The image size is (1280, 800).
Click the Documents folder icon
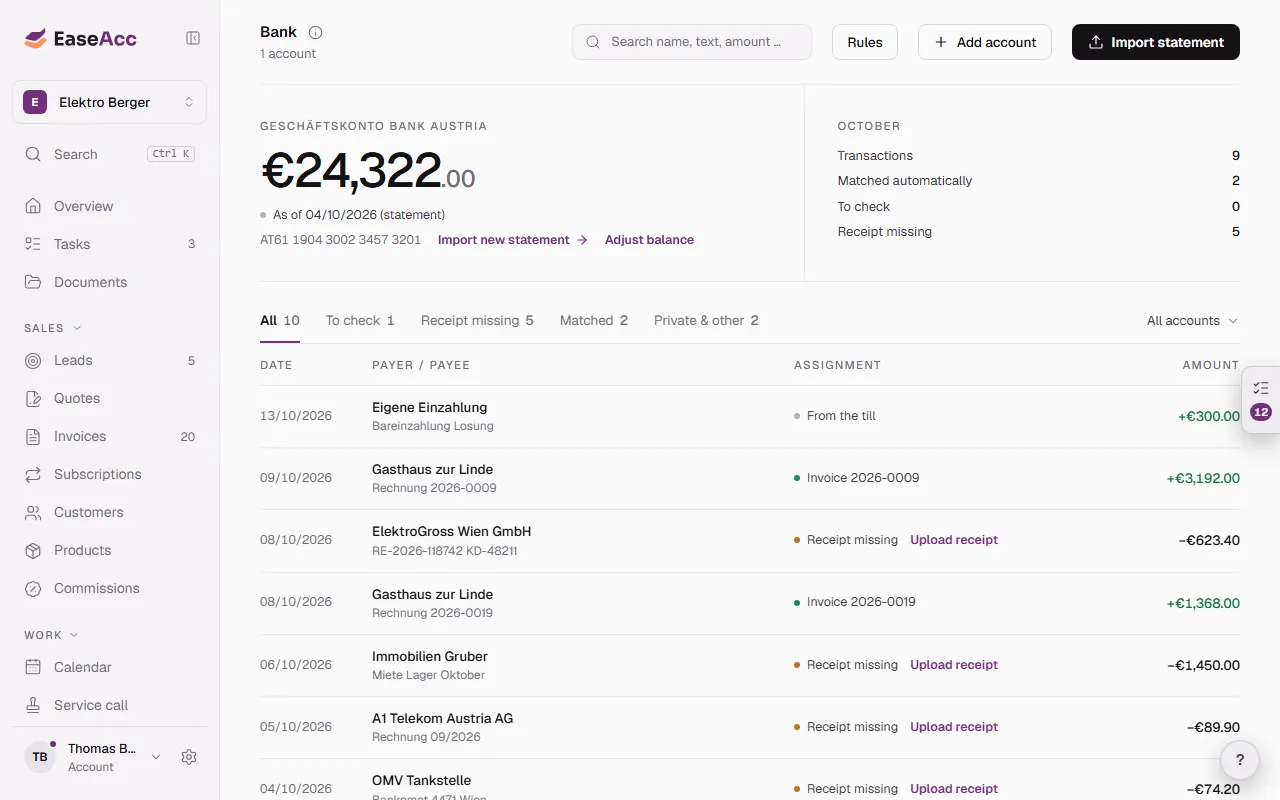pyautogui.click(x=33, y=282)
